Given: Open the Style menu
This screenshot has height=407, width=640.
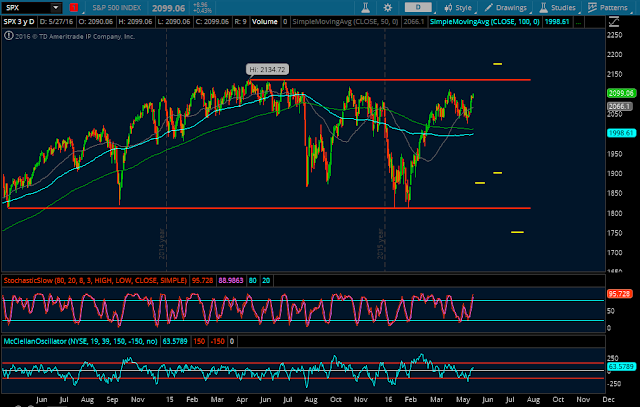Looking at the screenshot, I should tap(458, 7).
